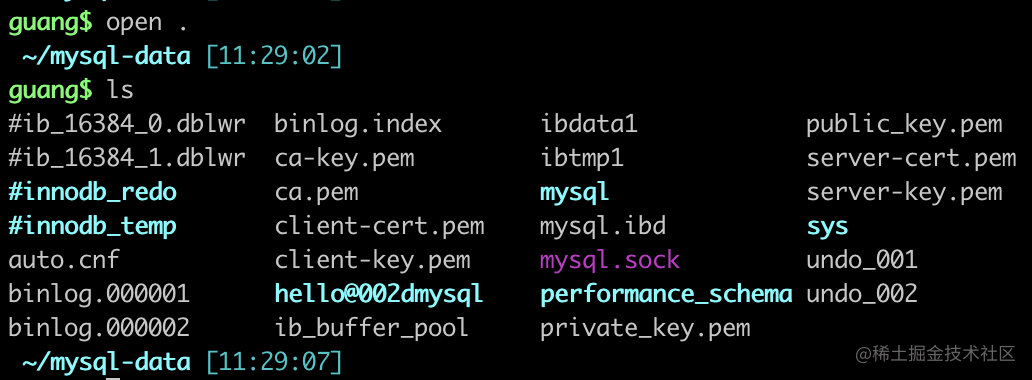The image size is (1032, 380).
Task: Click the ls command text
Action: 120,90
